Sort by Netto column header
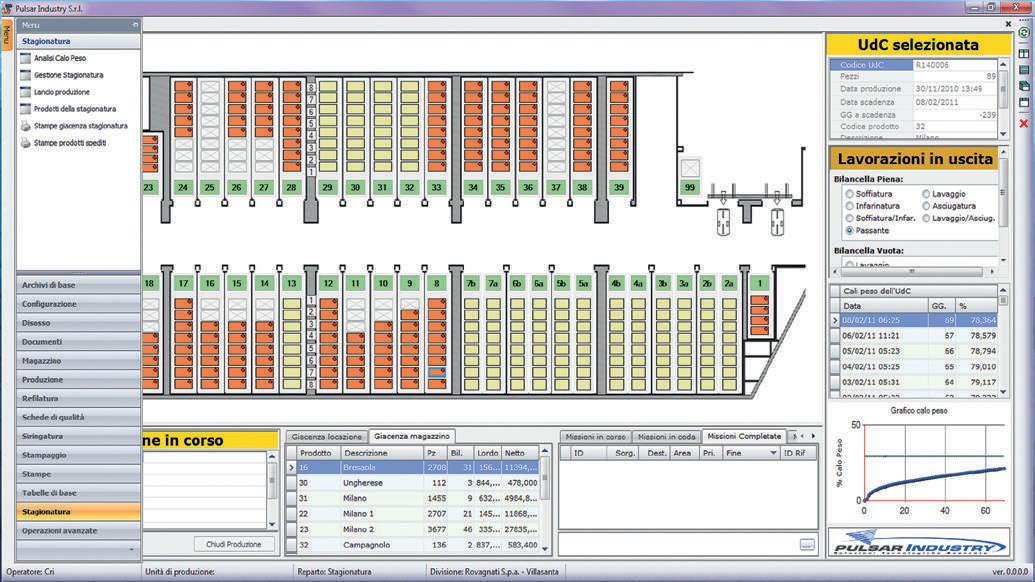This screenshot has width=1035, height=582. point(520,453)
